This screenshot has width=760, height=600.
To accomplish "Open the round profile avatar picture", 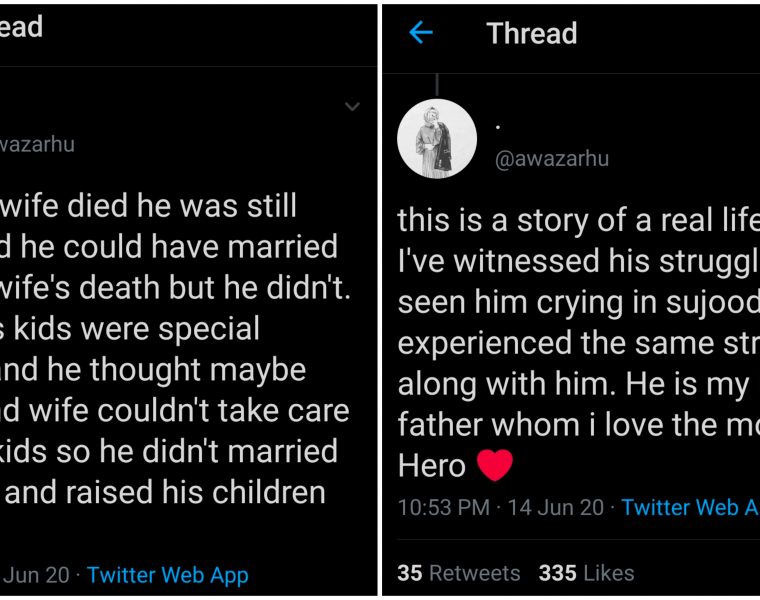I will point(437,139).
